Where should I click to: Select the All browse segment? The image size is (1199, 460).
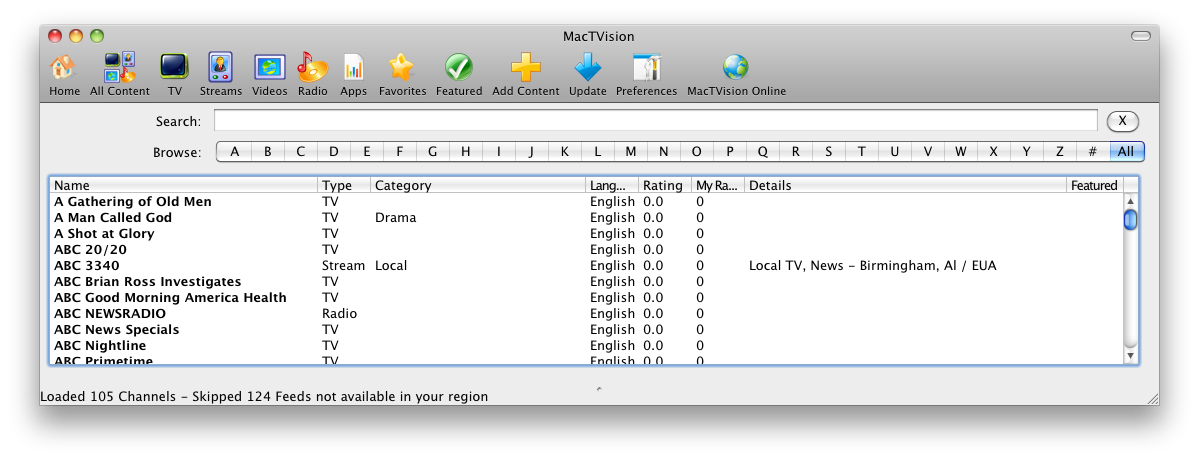coord(1126,152)
